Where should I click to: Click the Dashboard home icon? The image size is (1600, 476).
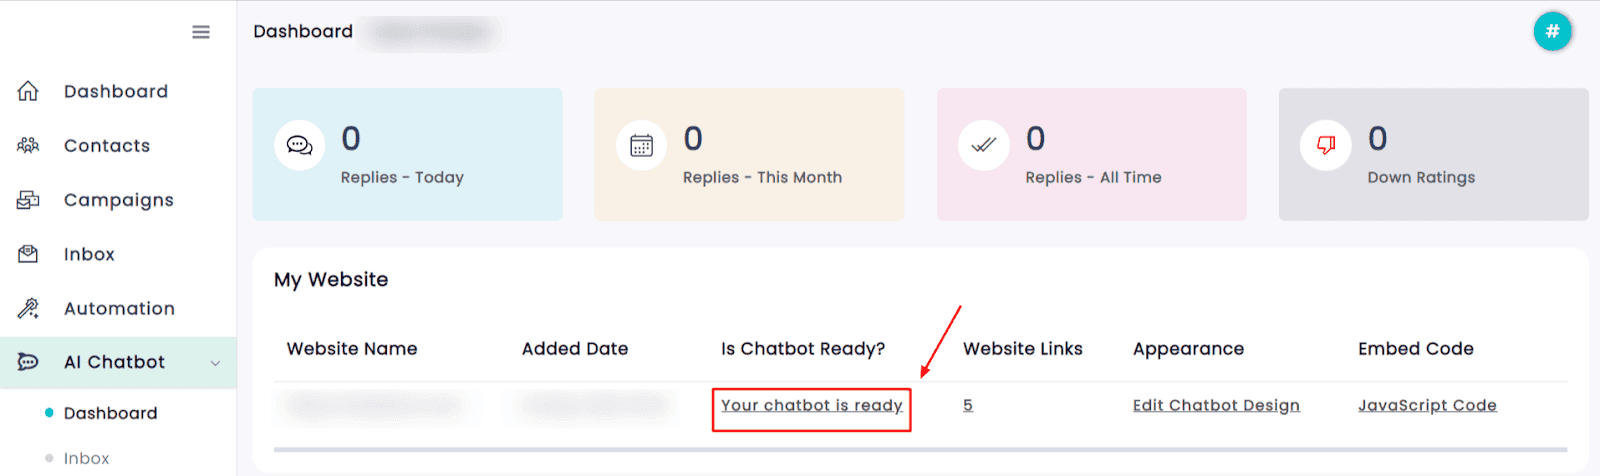(28, 91)
